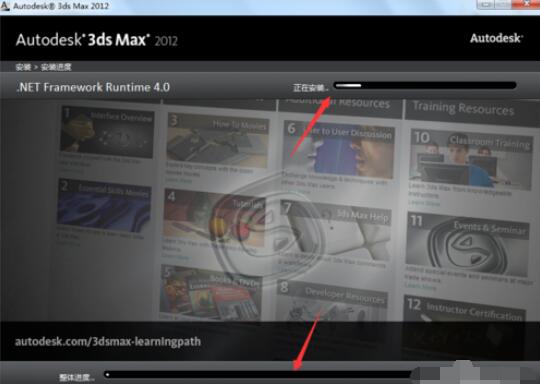Click the current component installation progress bar

[x=425, y=85]
